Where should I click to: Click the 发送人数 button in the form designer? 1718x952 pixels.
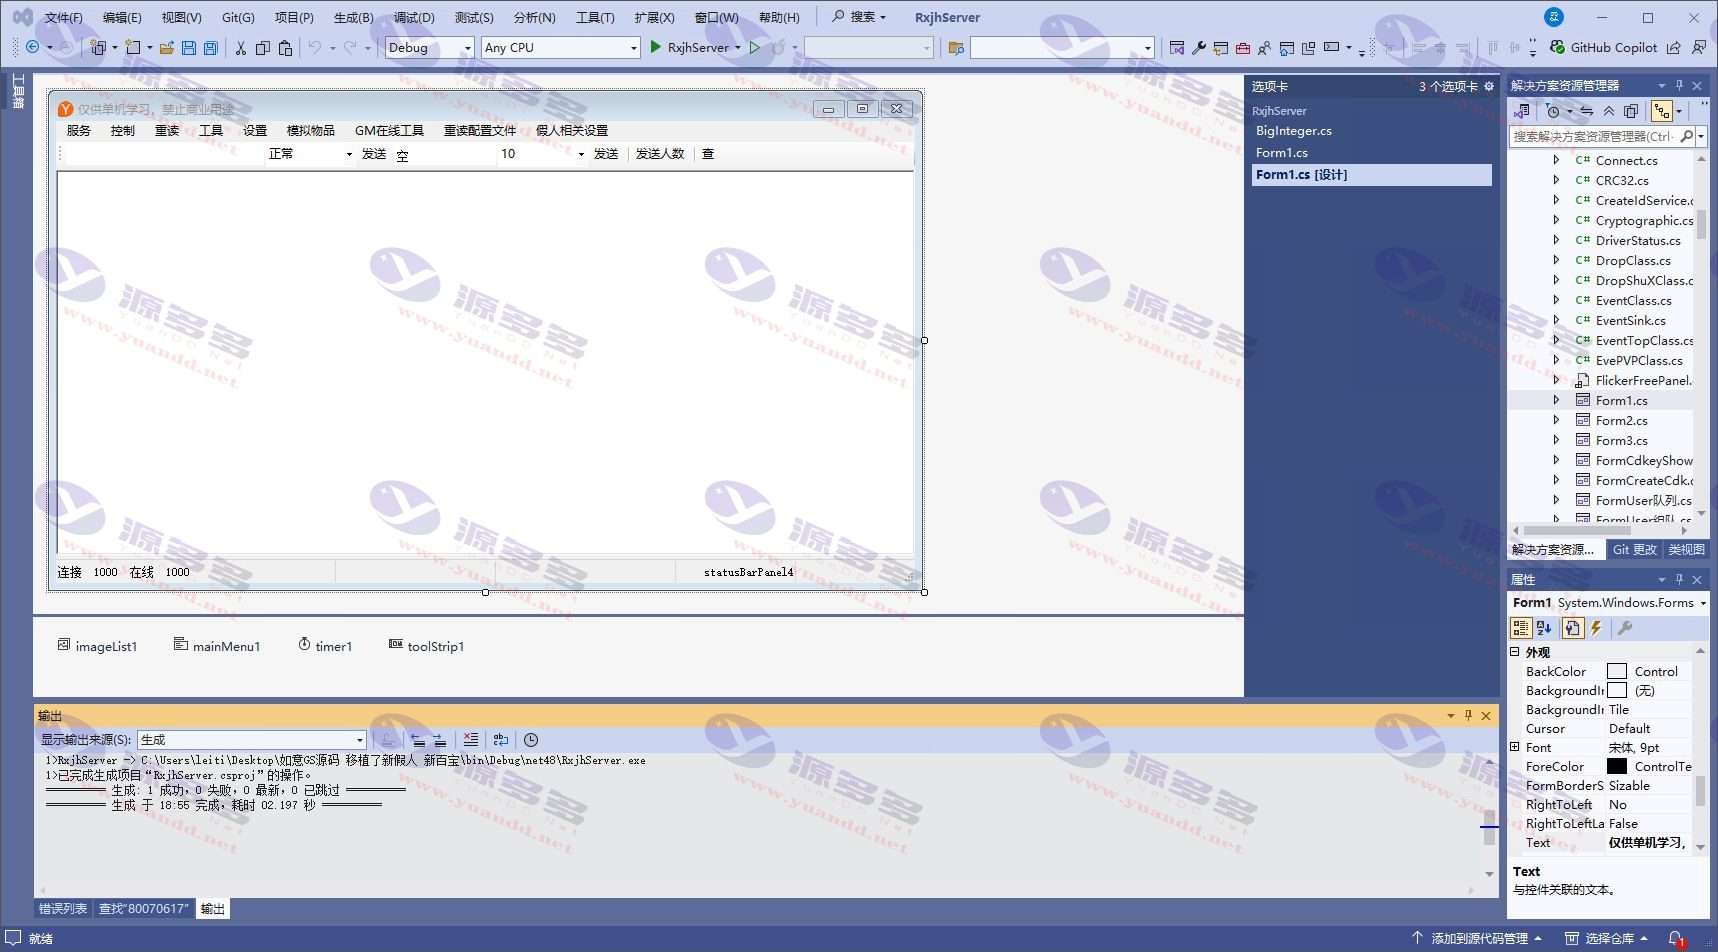[x=660, y=154]
